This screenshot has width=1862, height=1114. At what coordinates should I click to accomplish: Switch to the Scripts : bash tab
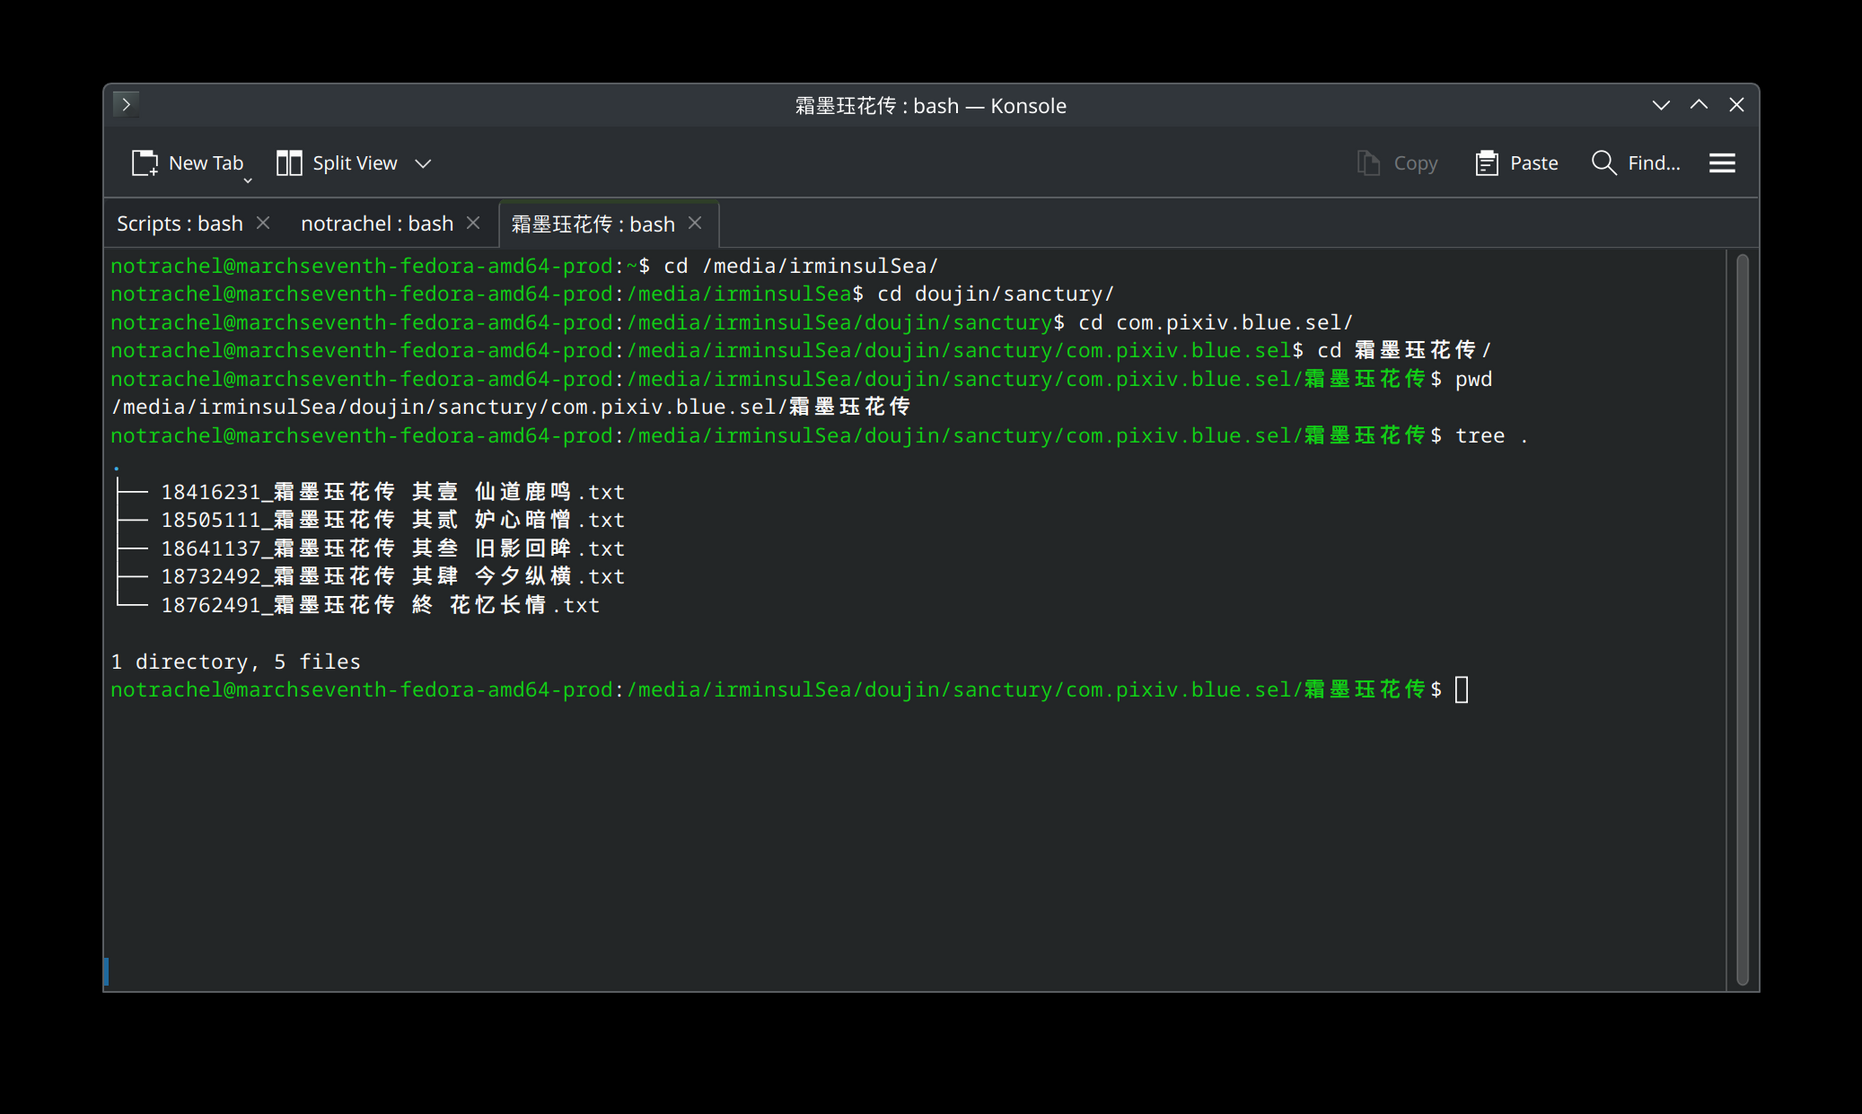180,224
